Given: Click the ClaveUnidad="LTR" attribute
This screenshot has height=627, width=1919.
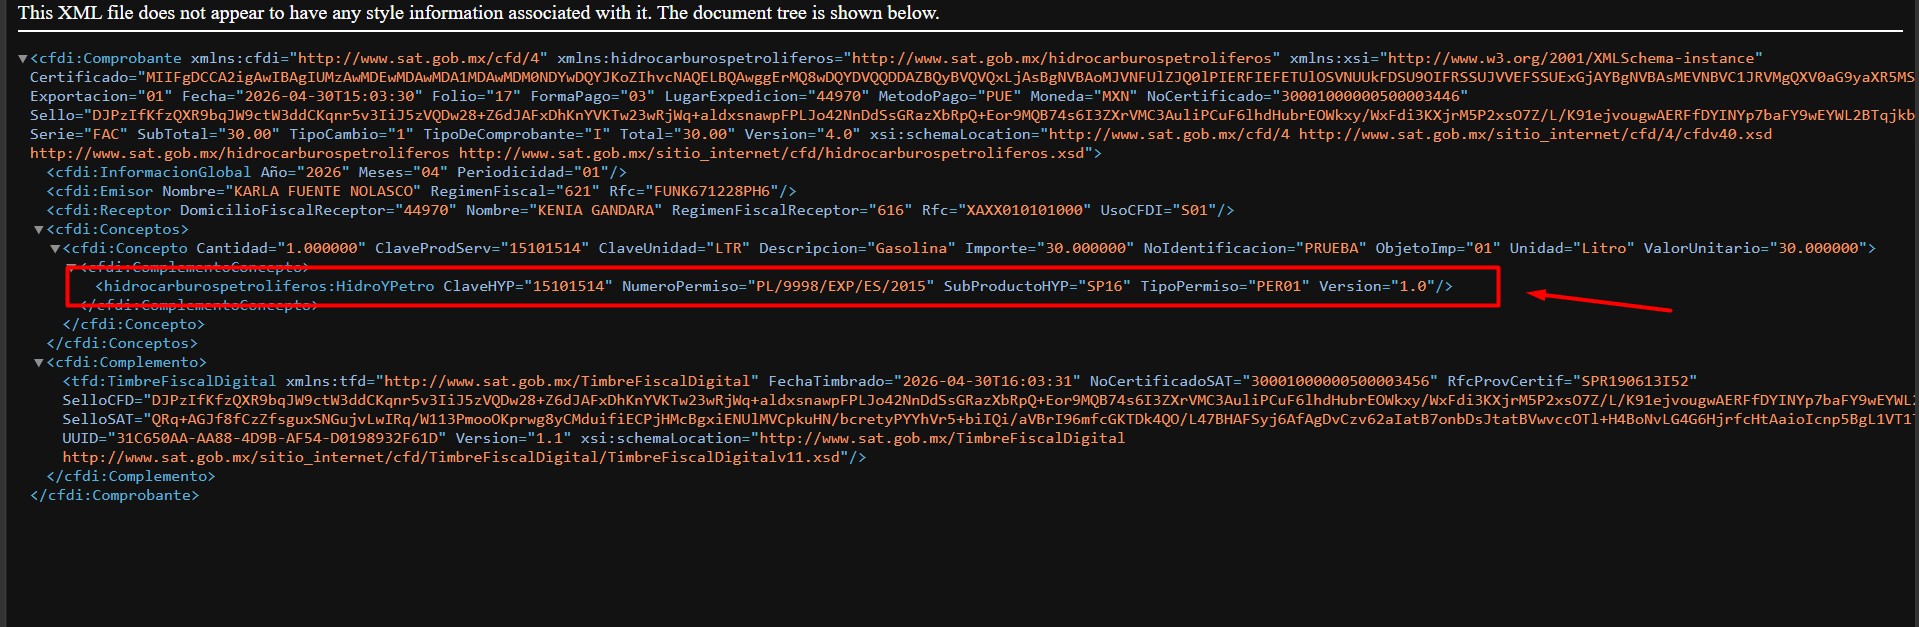Looking at the screenshot, I should [673, 248].
